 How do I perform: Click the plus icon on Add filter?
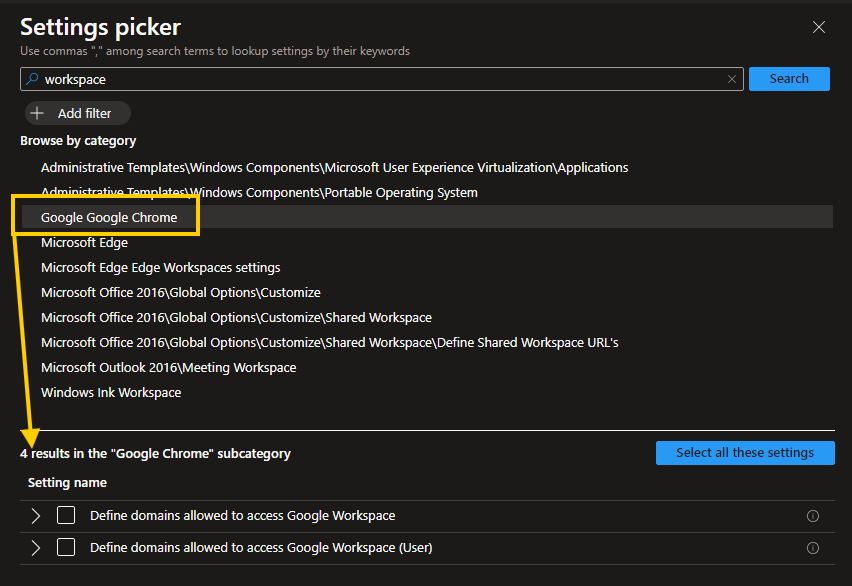tap(39, 114)
